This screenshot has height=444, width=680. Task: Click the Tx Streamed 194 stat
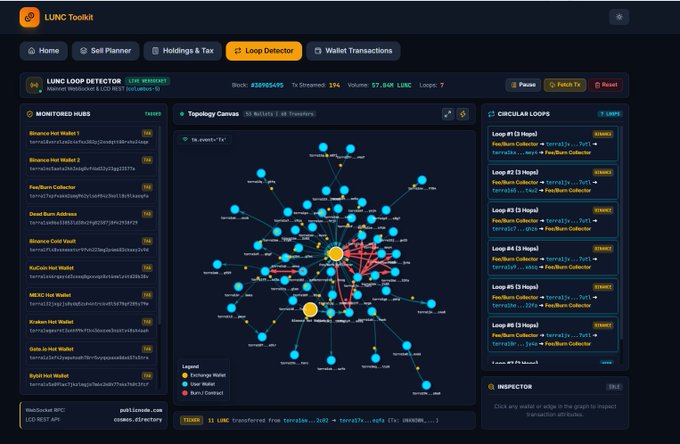pos(316,85)
